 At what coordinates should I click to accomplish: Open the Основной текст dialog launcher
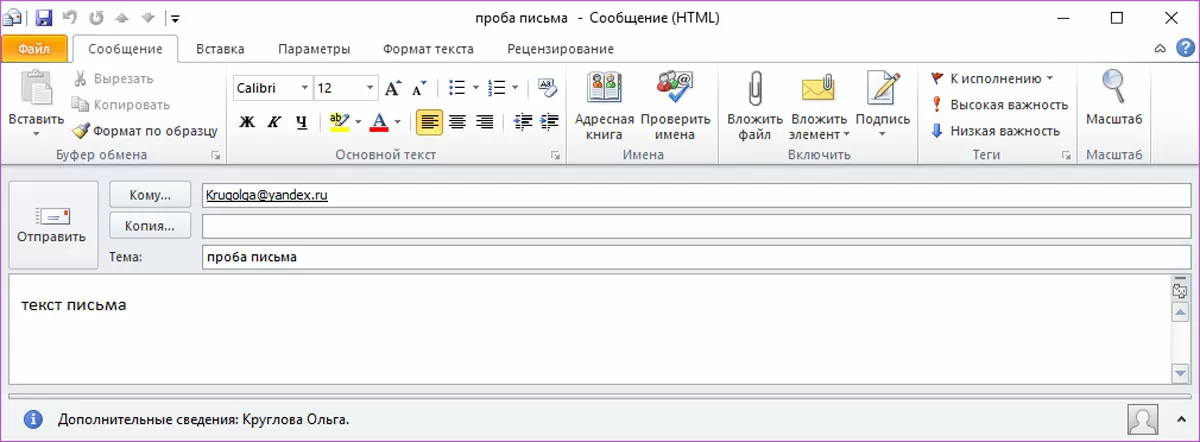[556, 155]
